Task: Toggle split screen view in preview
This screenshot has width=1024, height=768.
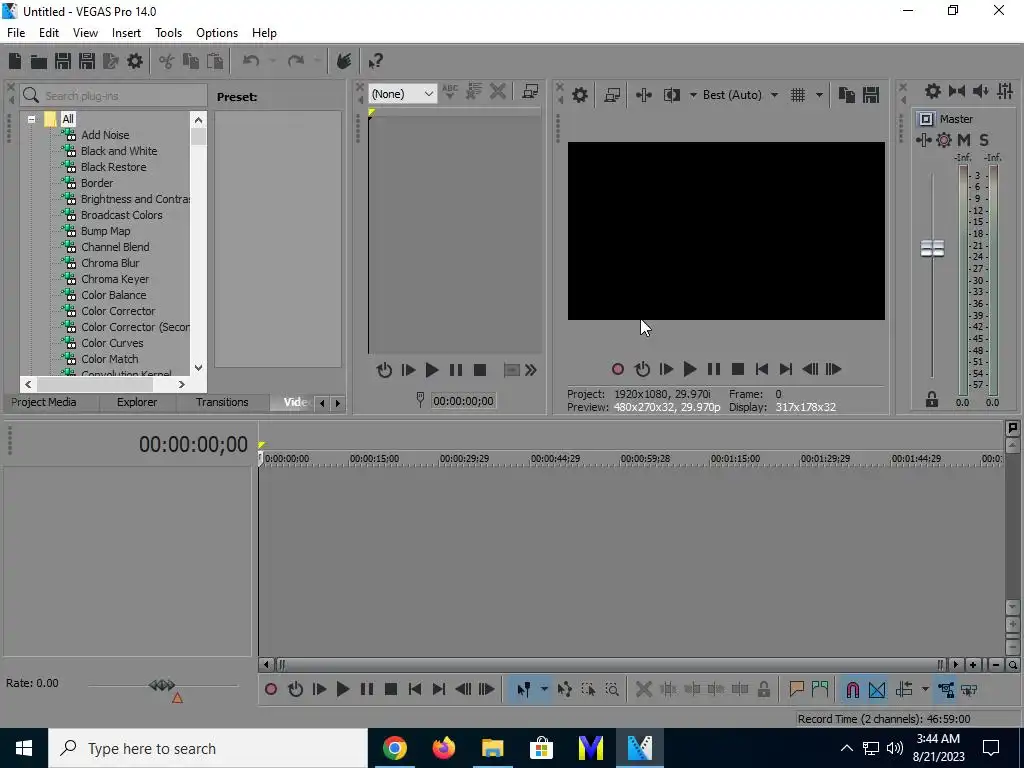Action: [672, 95]
